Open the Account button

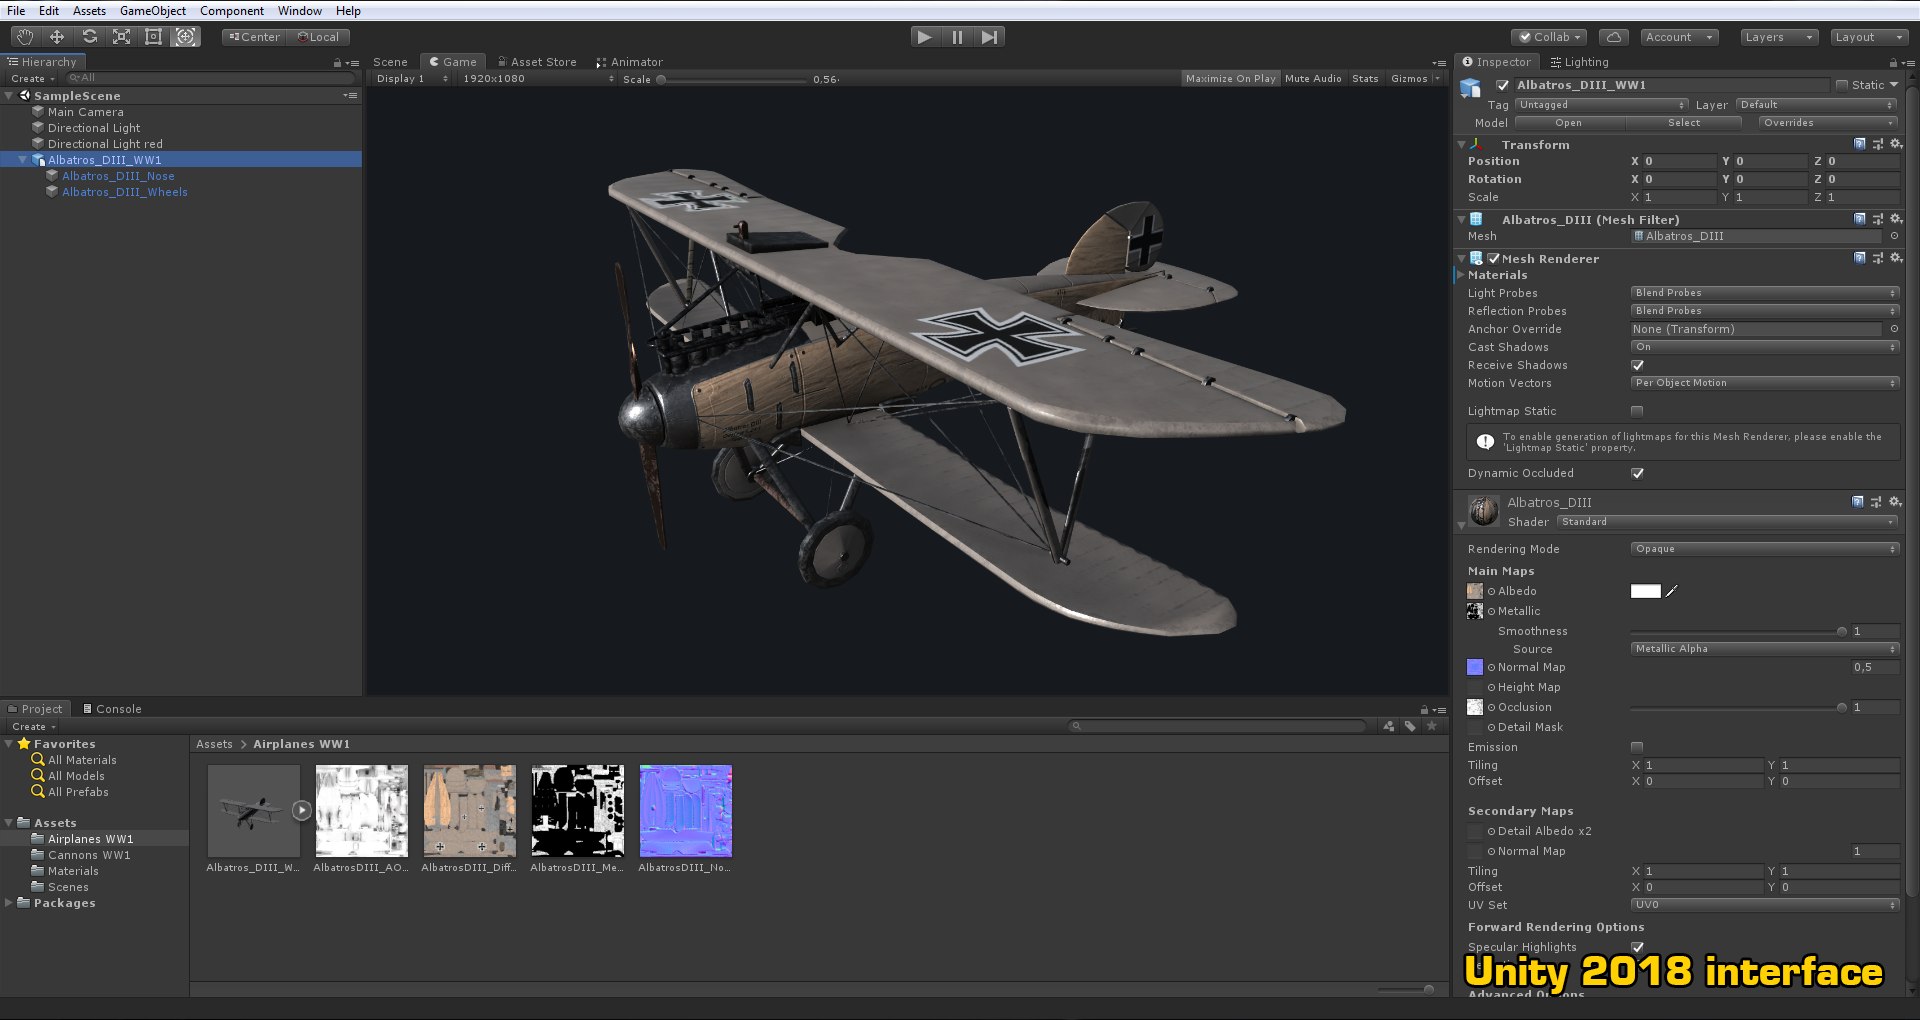pos(1679,37)
